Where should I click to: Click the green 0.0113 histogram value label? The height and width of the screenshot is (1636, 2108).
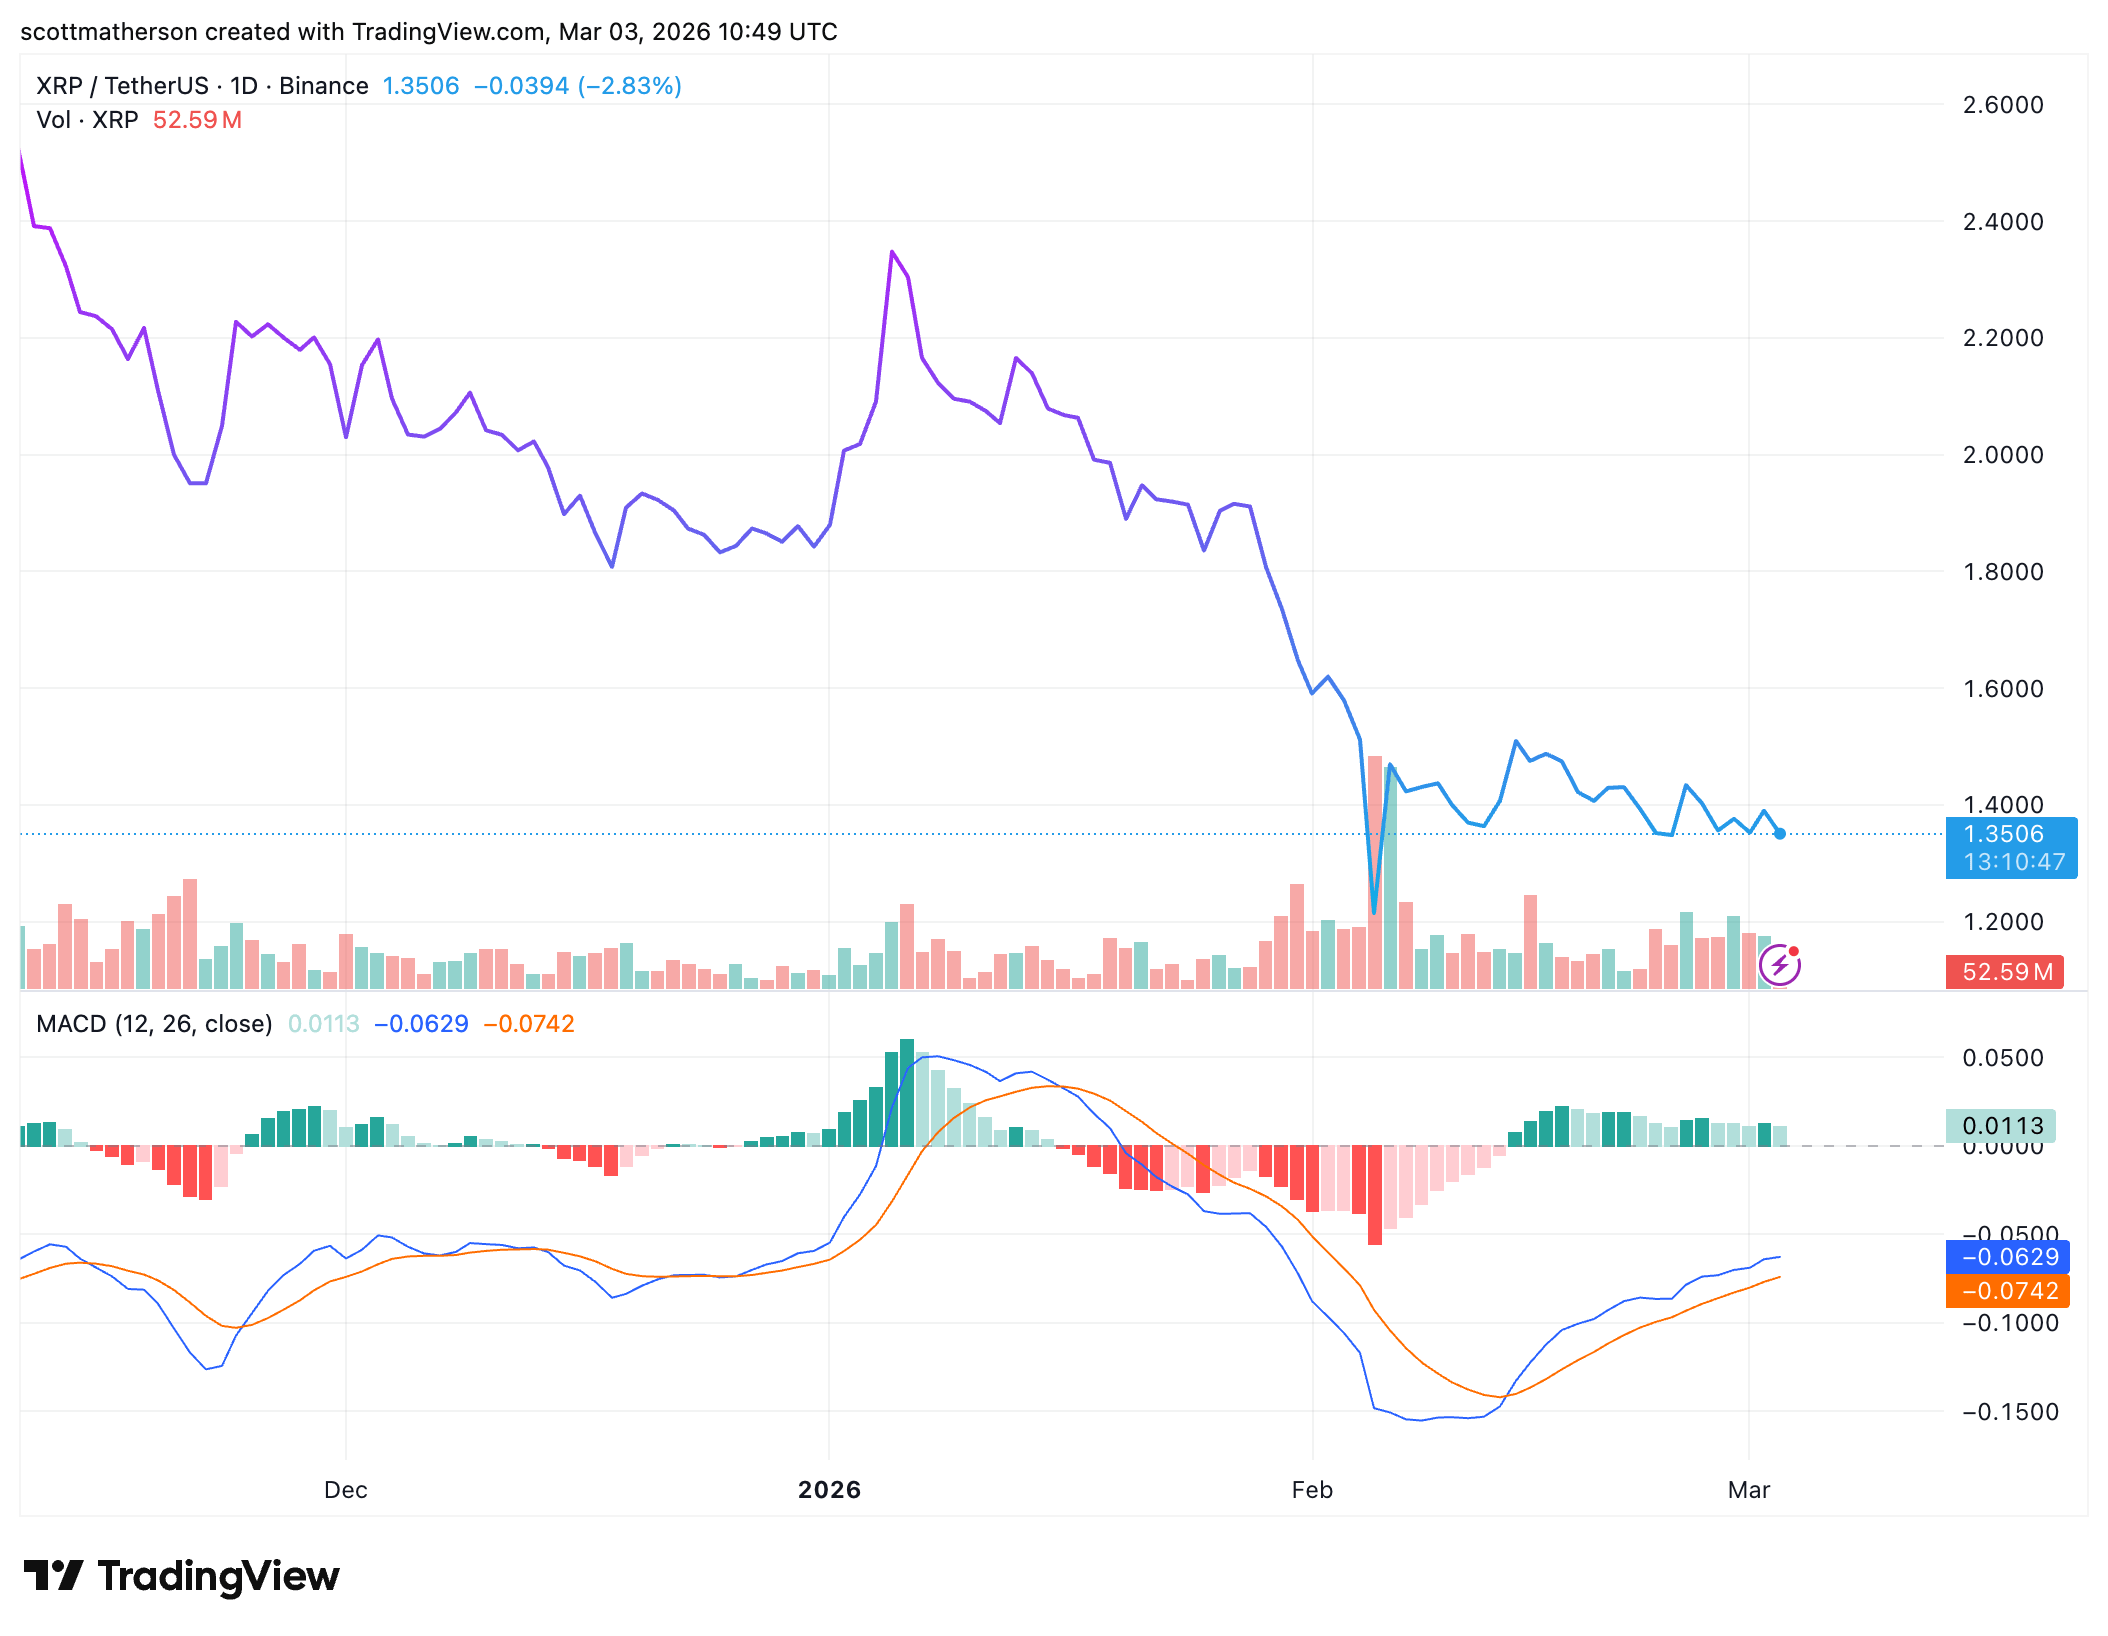2001,1126
